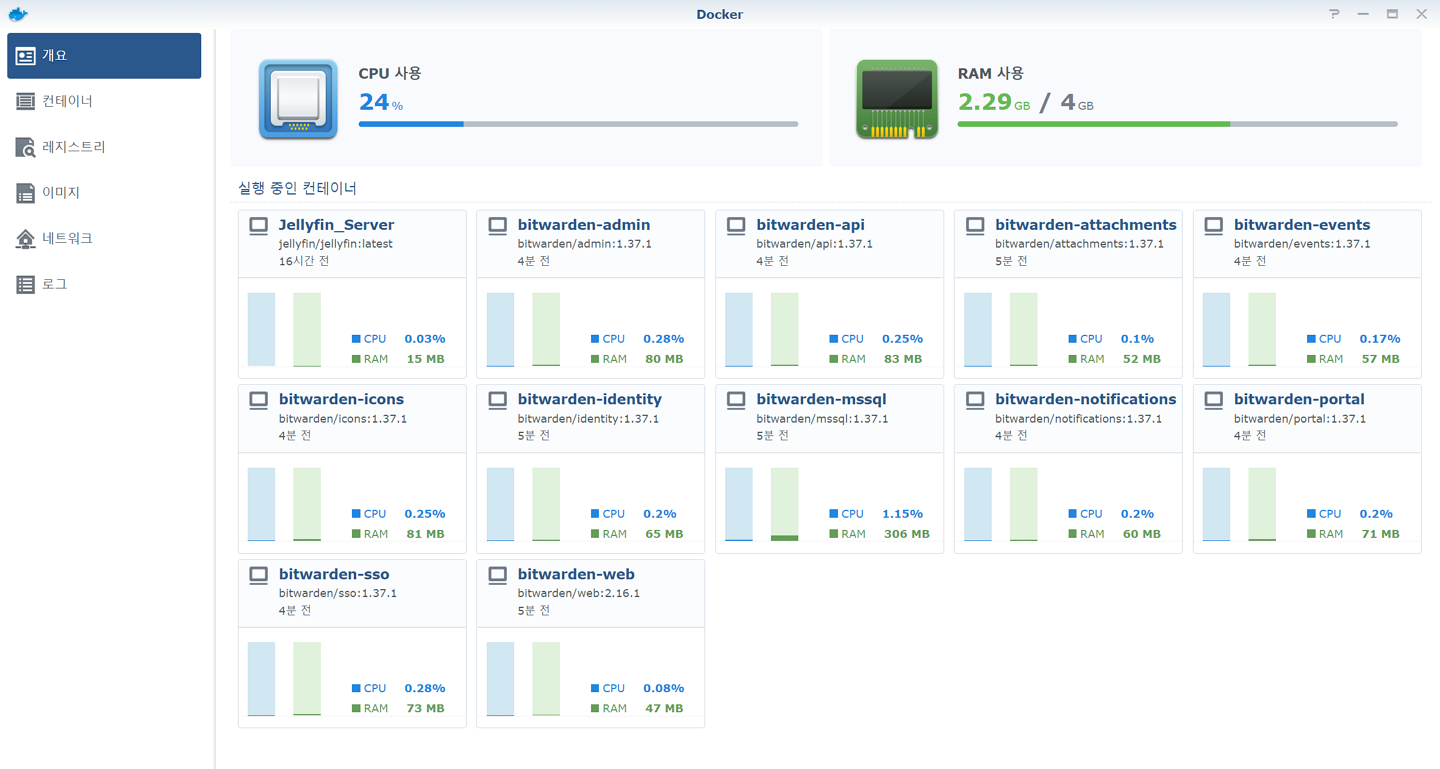Switch to the 컨테이너 section
This screenshot has height=769, width=1440.
[104, 101]
